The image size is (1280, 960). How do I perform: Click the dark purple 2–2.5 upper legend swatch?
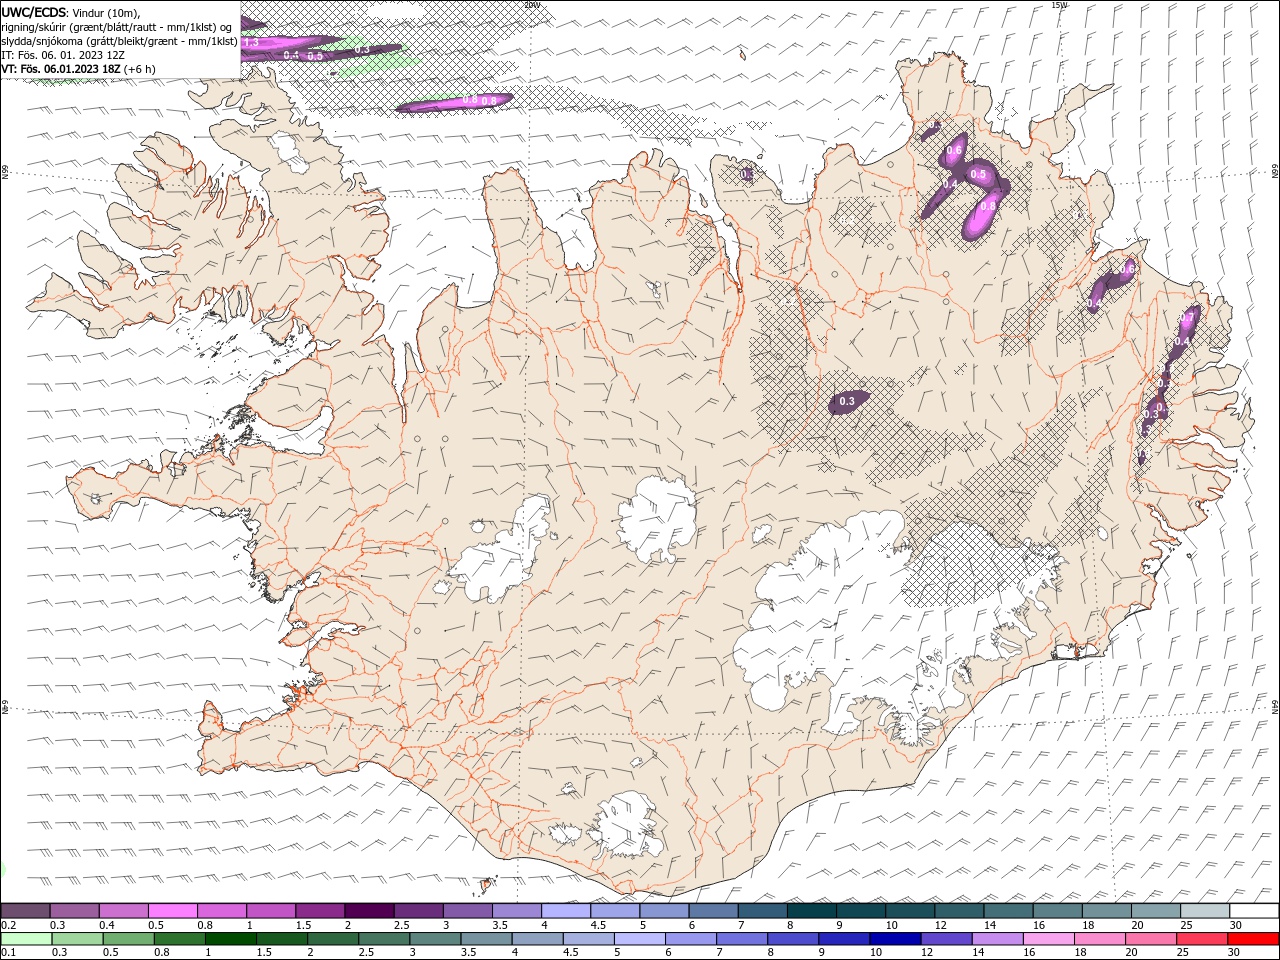(369, 910)
